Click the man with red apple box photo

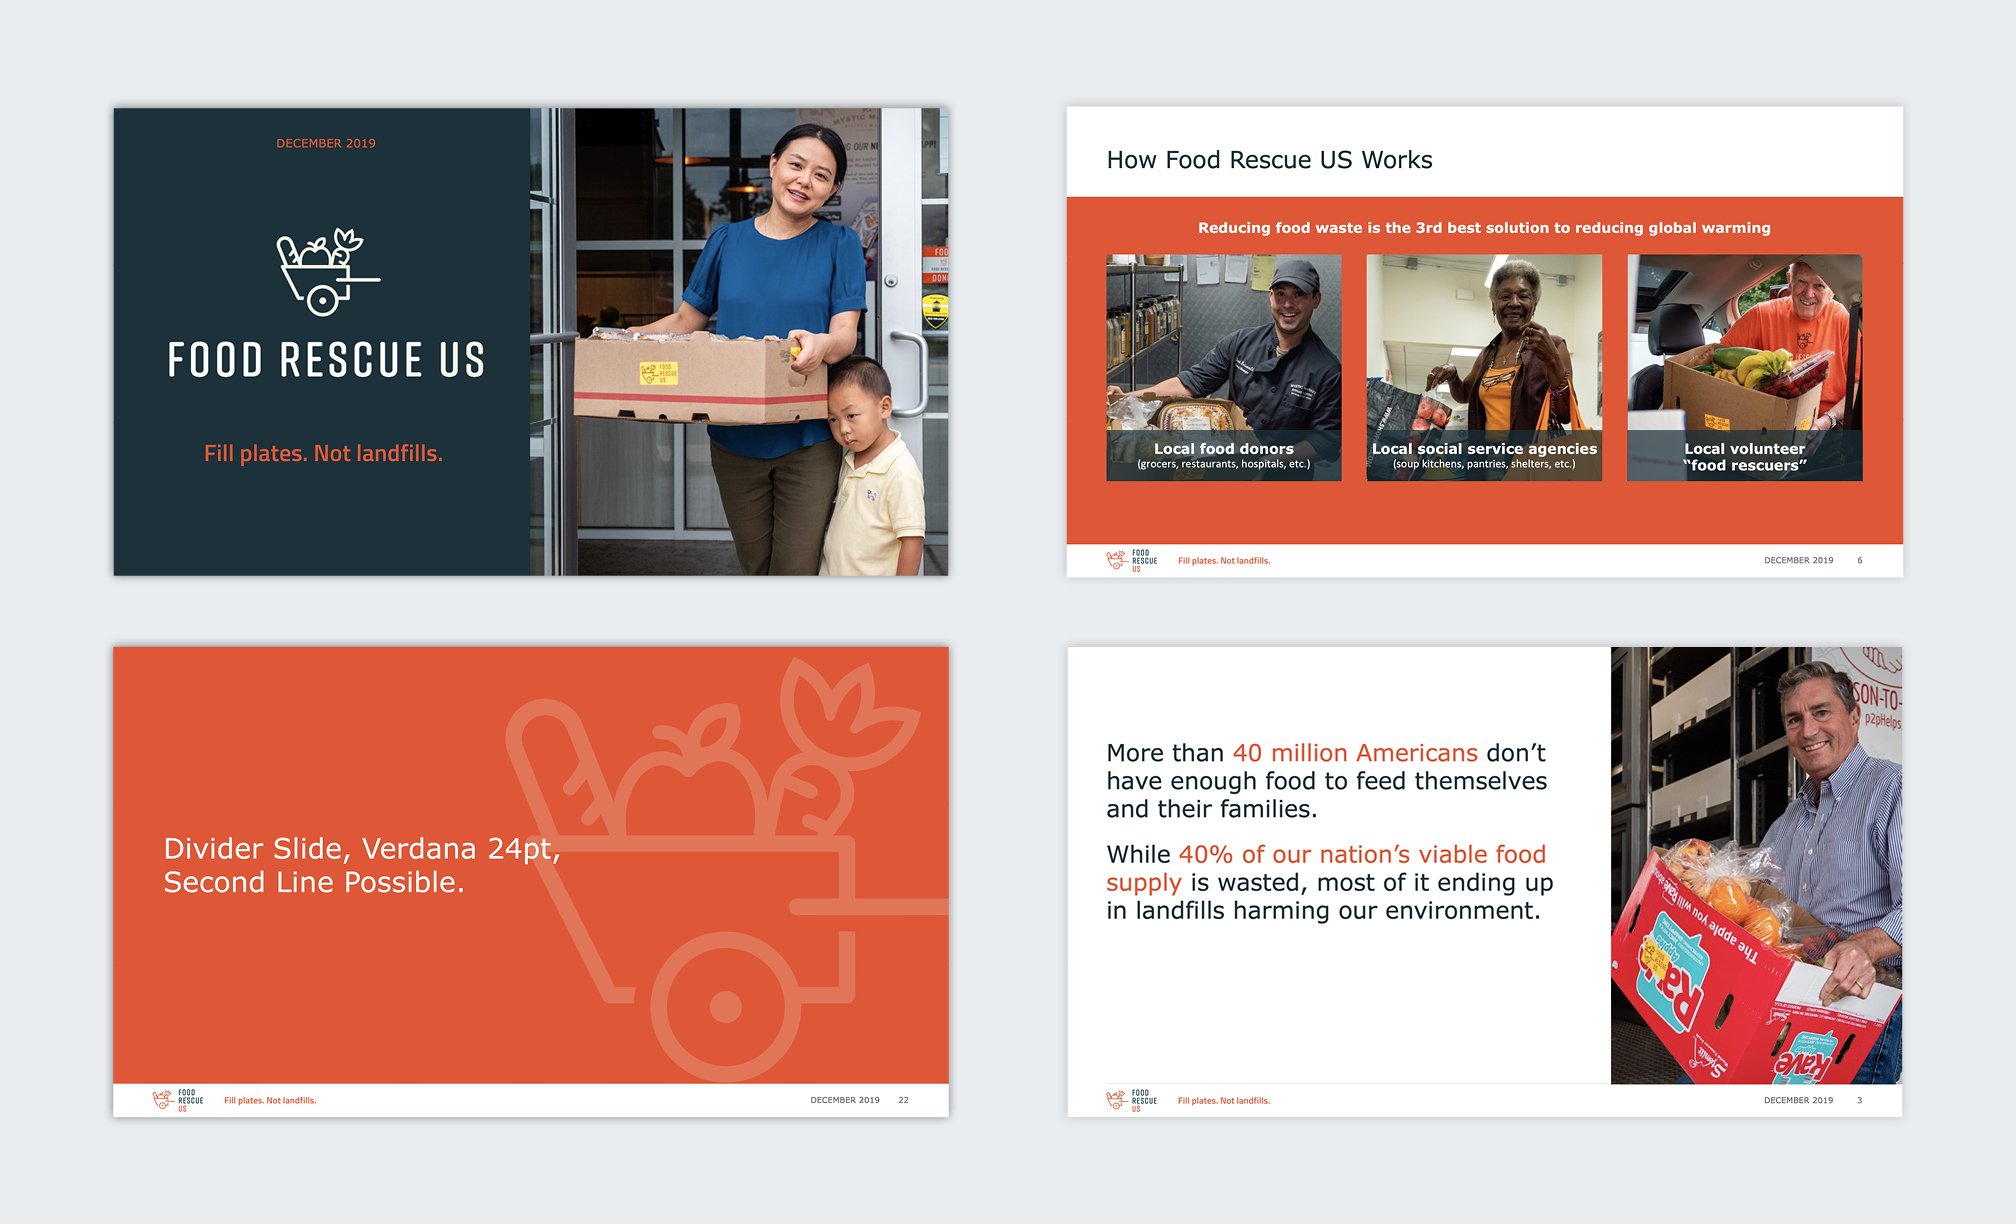1756,865
